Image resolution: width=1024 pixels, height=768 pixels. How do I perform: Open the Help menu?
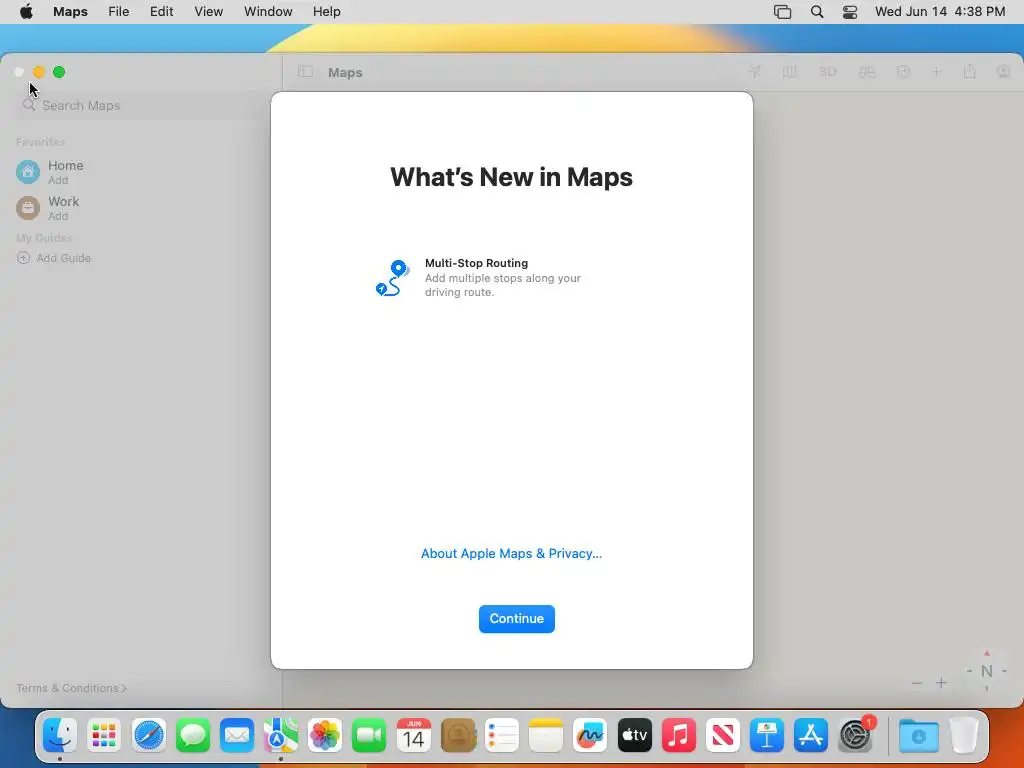click(x=327, y=12)
